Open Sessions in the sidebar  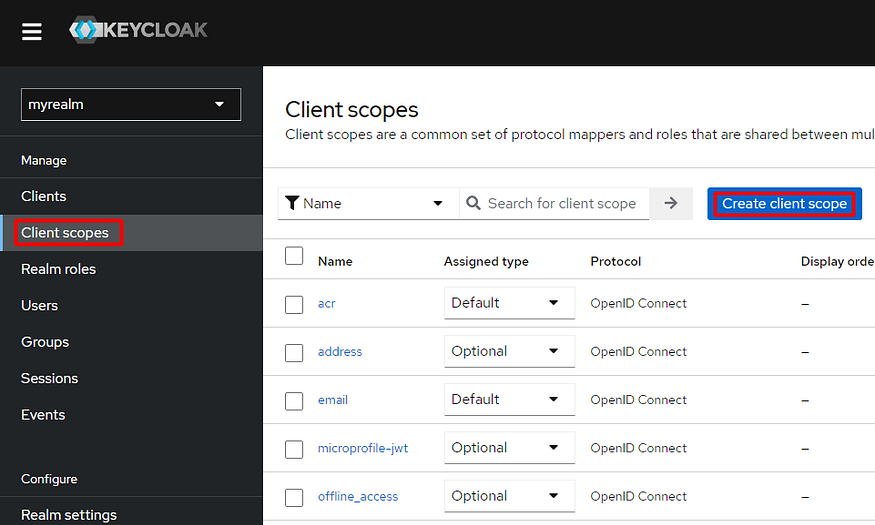(131, 378)
